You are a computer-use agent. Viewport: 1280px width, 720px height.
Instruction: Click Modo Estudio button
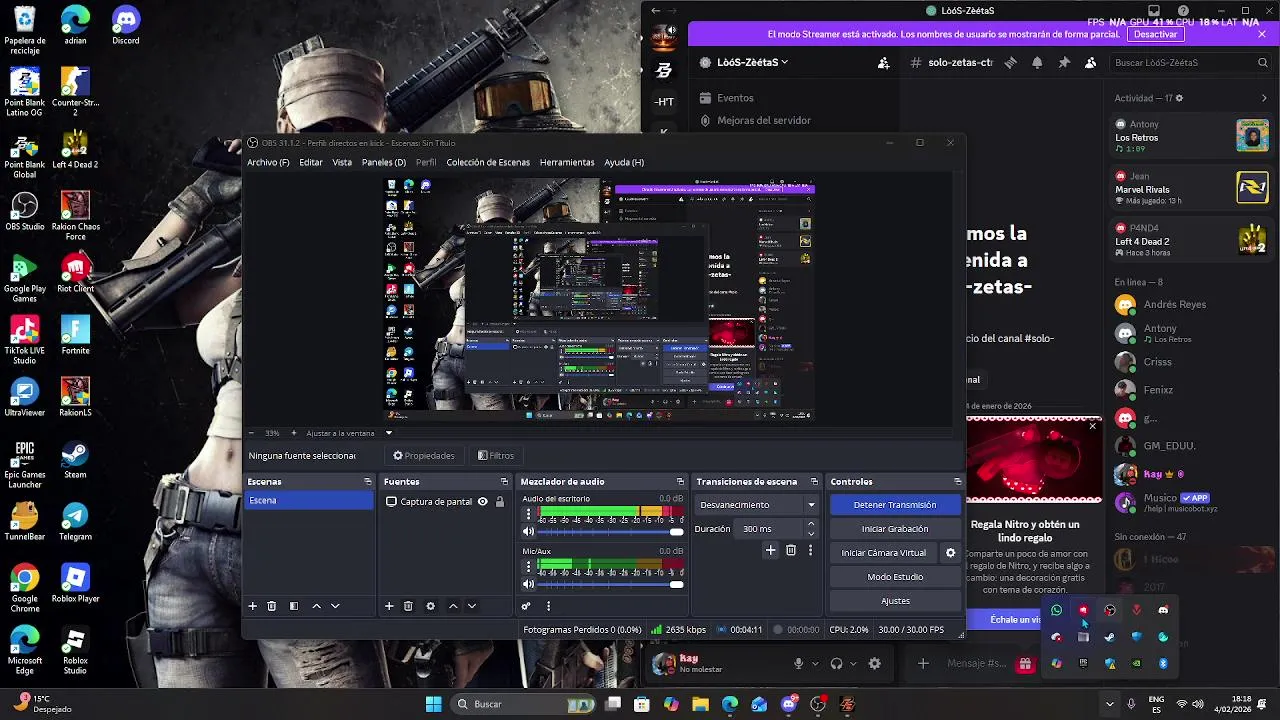coord(895,577)
